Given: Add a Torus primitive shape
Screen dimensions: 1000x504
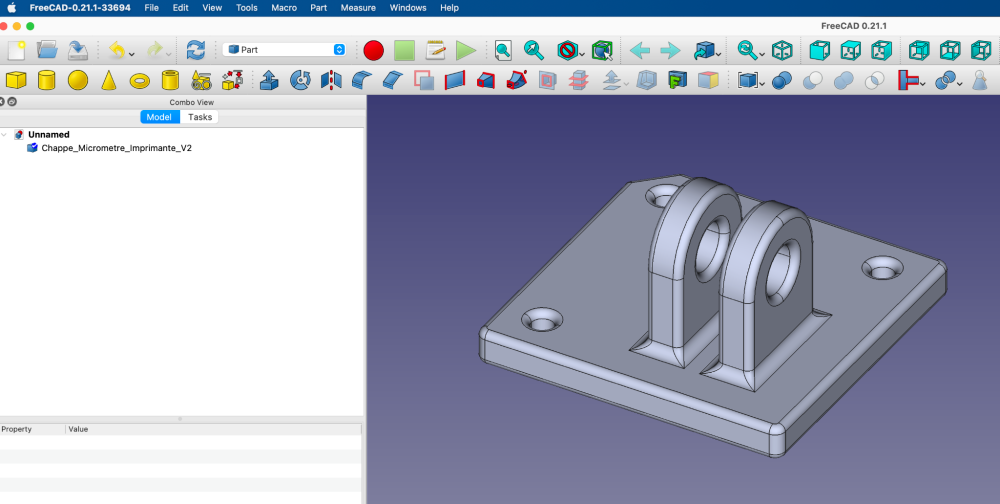Looking at the screenshot, I should point(140,80).
